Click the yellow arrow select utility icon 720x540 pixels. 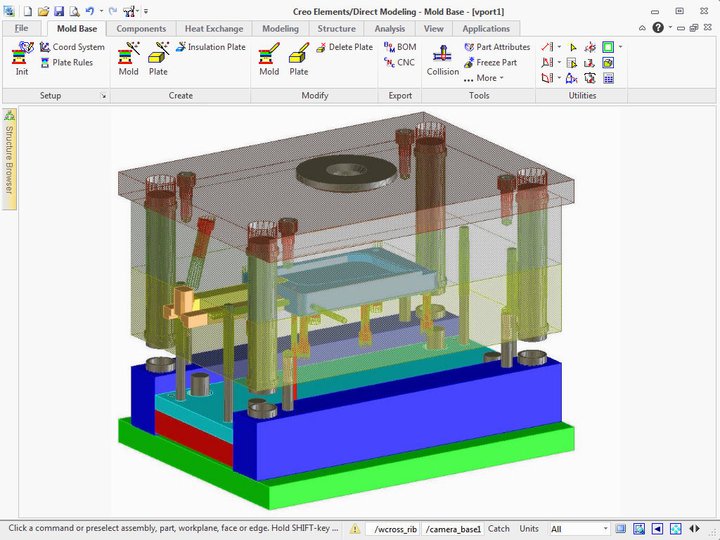(x=572, y=47)
